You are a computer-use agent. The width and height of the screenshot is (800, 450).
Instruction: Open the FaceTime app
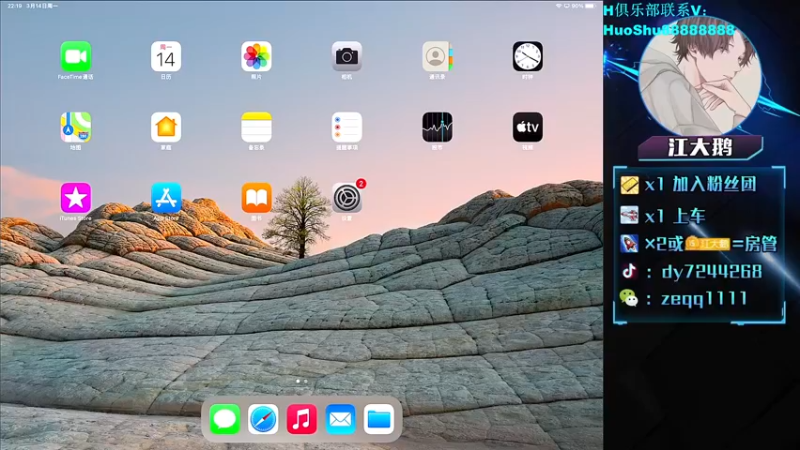(x=76, y=56)
